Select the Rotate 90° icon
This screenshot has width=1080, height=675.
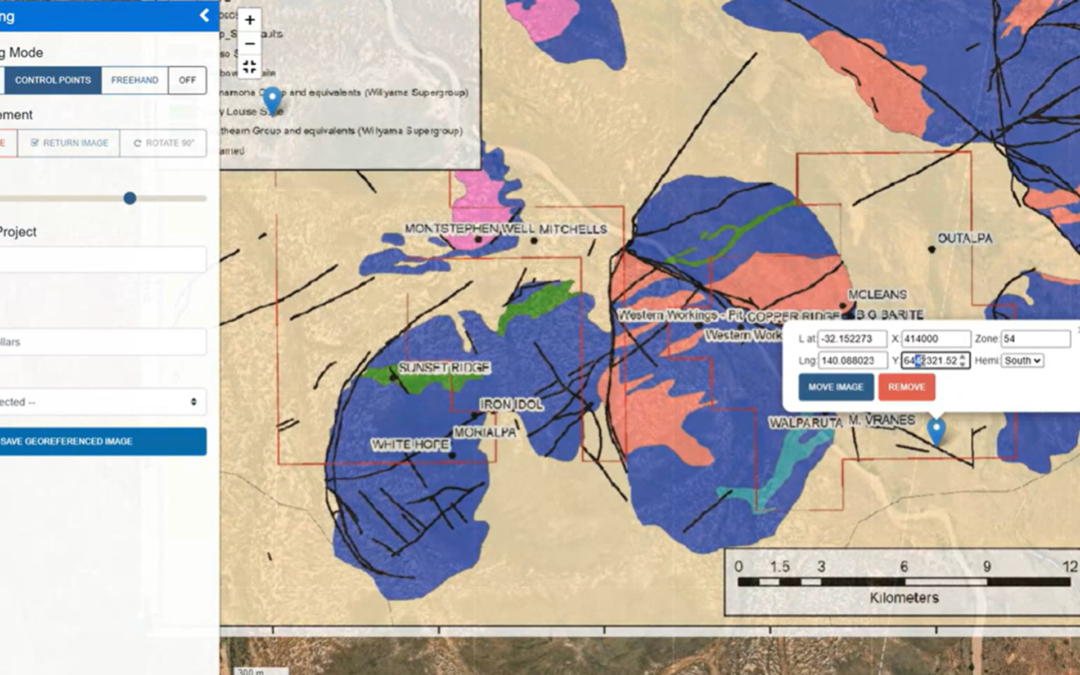click(164, 142)
